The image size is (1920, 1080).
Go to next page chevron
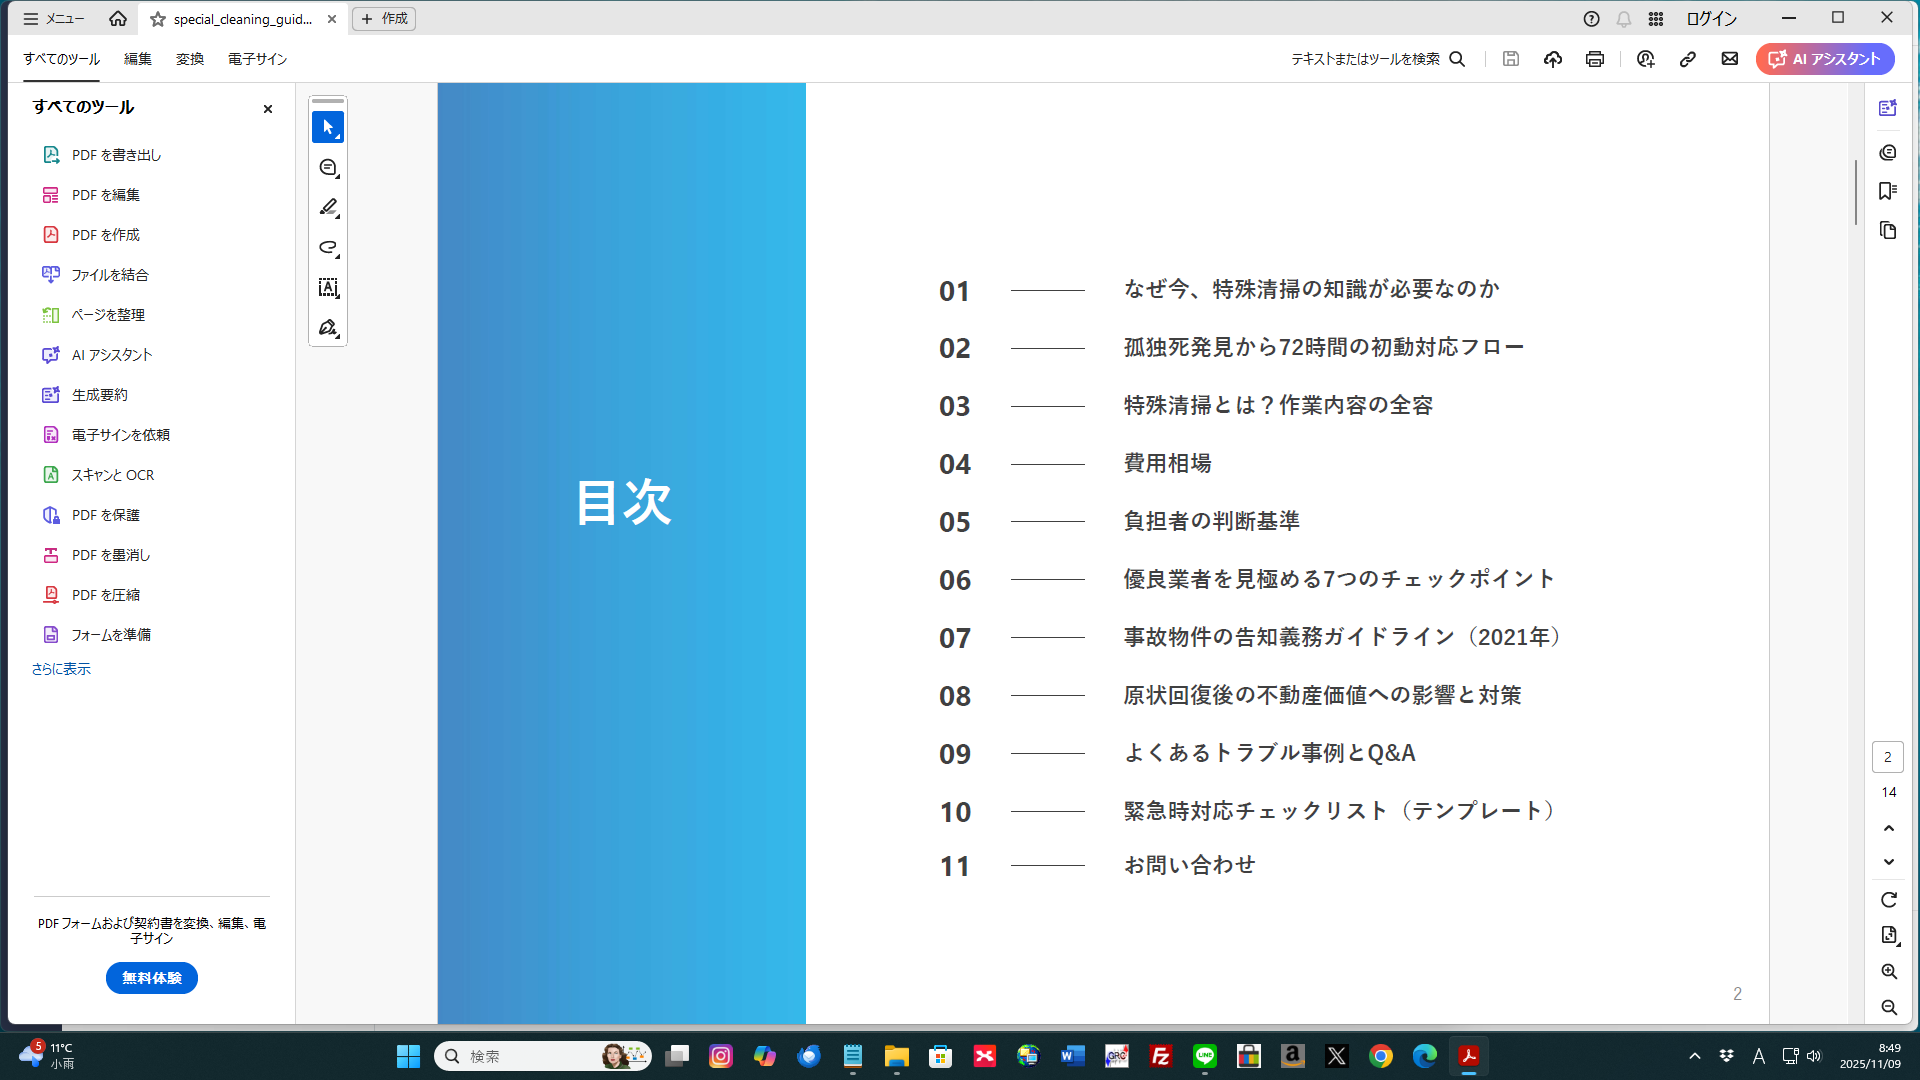click(1888, 862)
